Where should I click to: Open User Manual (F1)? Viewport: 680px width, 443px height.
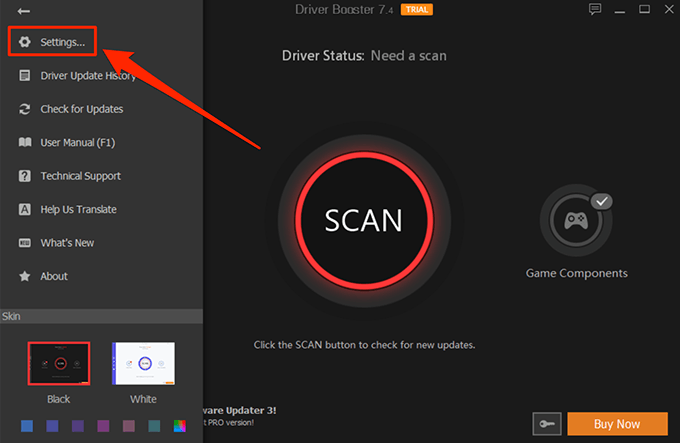78,143
